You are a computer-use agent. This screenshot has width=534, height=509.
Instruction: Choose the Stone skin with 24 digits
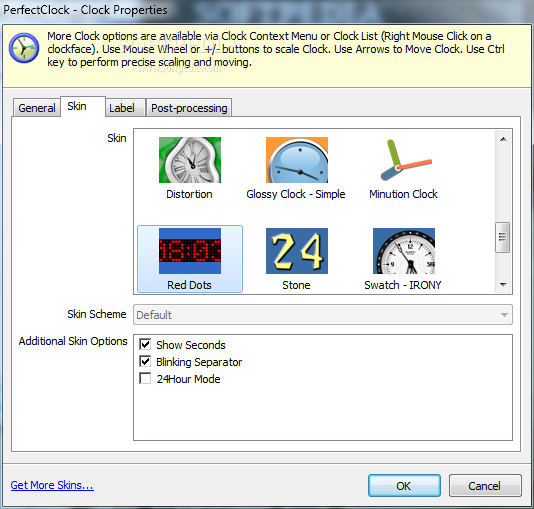click(x=297, y=251)
